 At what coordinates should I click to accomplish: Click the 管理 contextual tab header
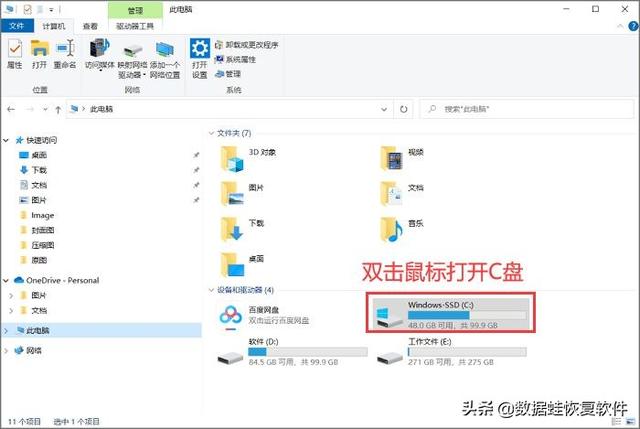pyautogui.click(x=135, y=10)
